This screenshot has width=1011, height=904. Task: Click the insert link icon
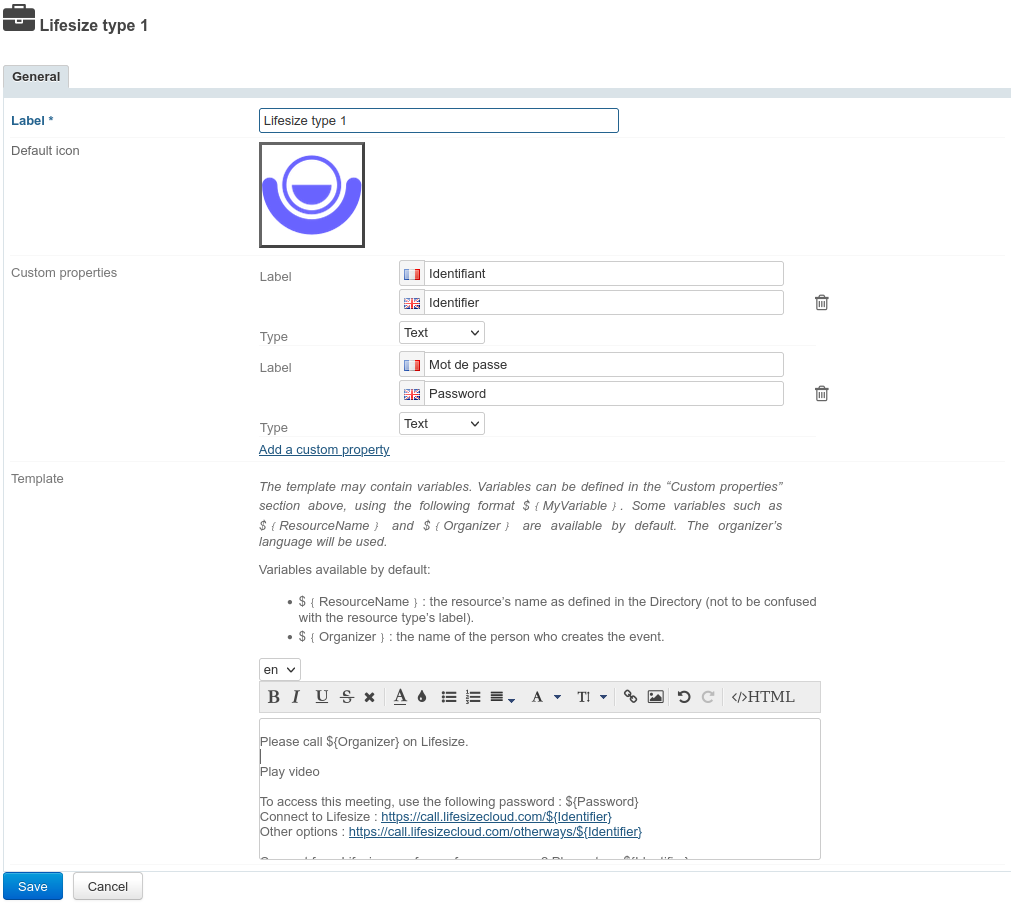tap(630, 697)
